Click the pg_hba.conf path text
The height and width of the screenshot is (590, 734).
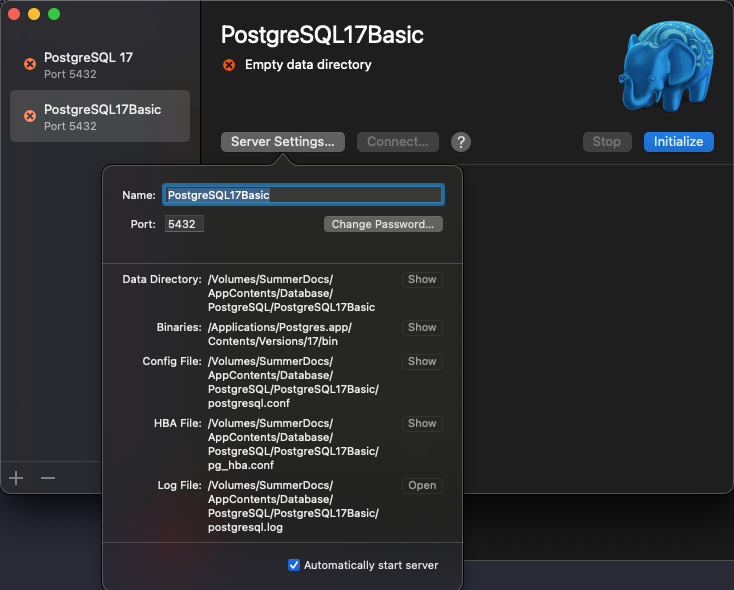[x=294, y=444]
